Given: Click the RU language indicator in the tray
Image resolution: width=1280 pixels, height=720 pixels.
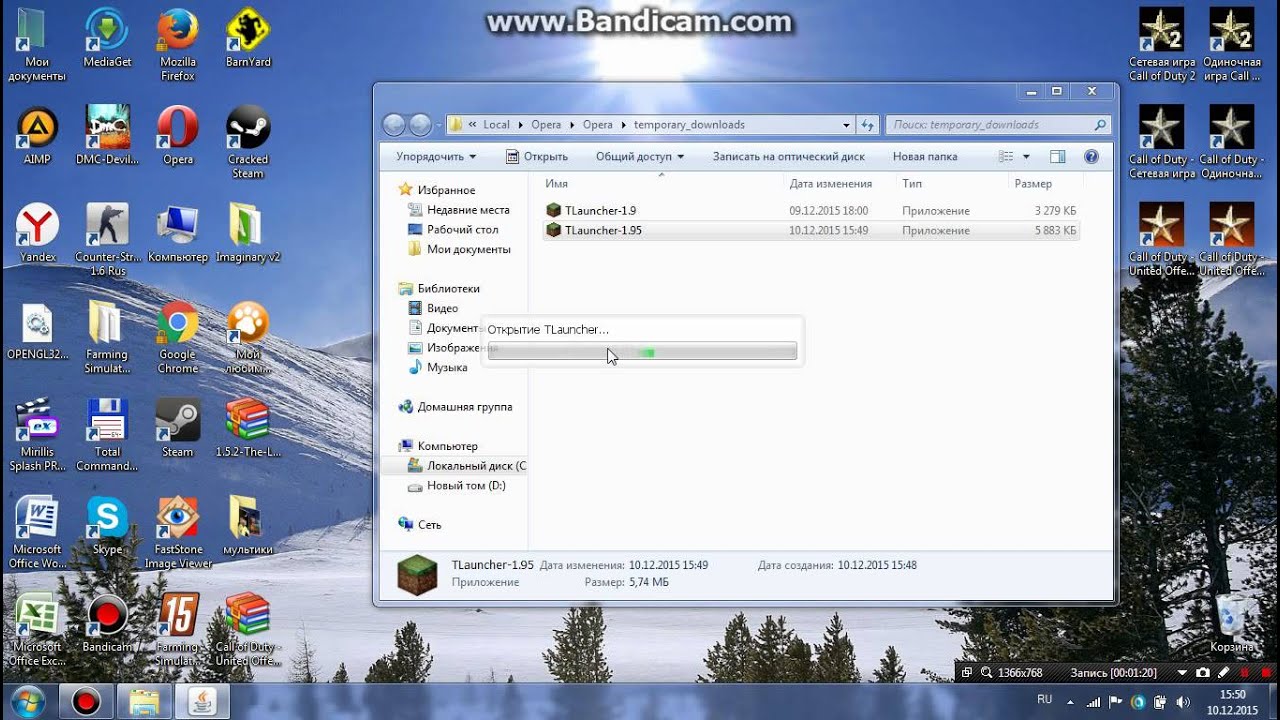Looking at the screenshot, I should [1045, 700].
